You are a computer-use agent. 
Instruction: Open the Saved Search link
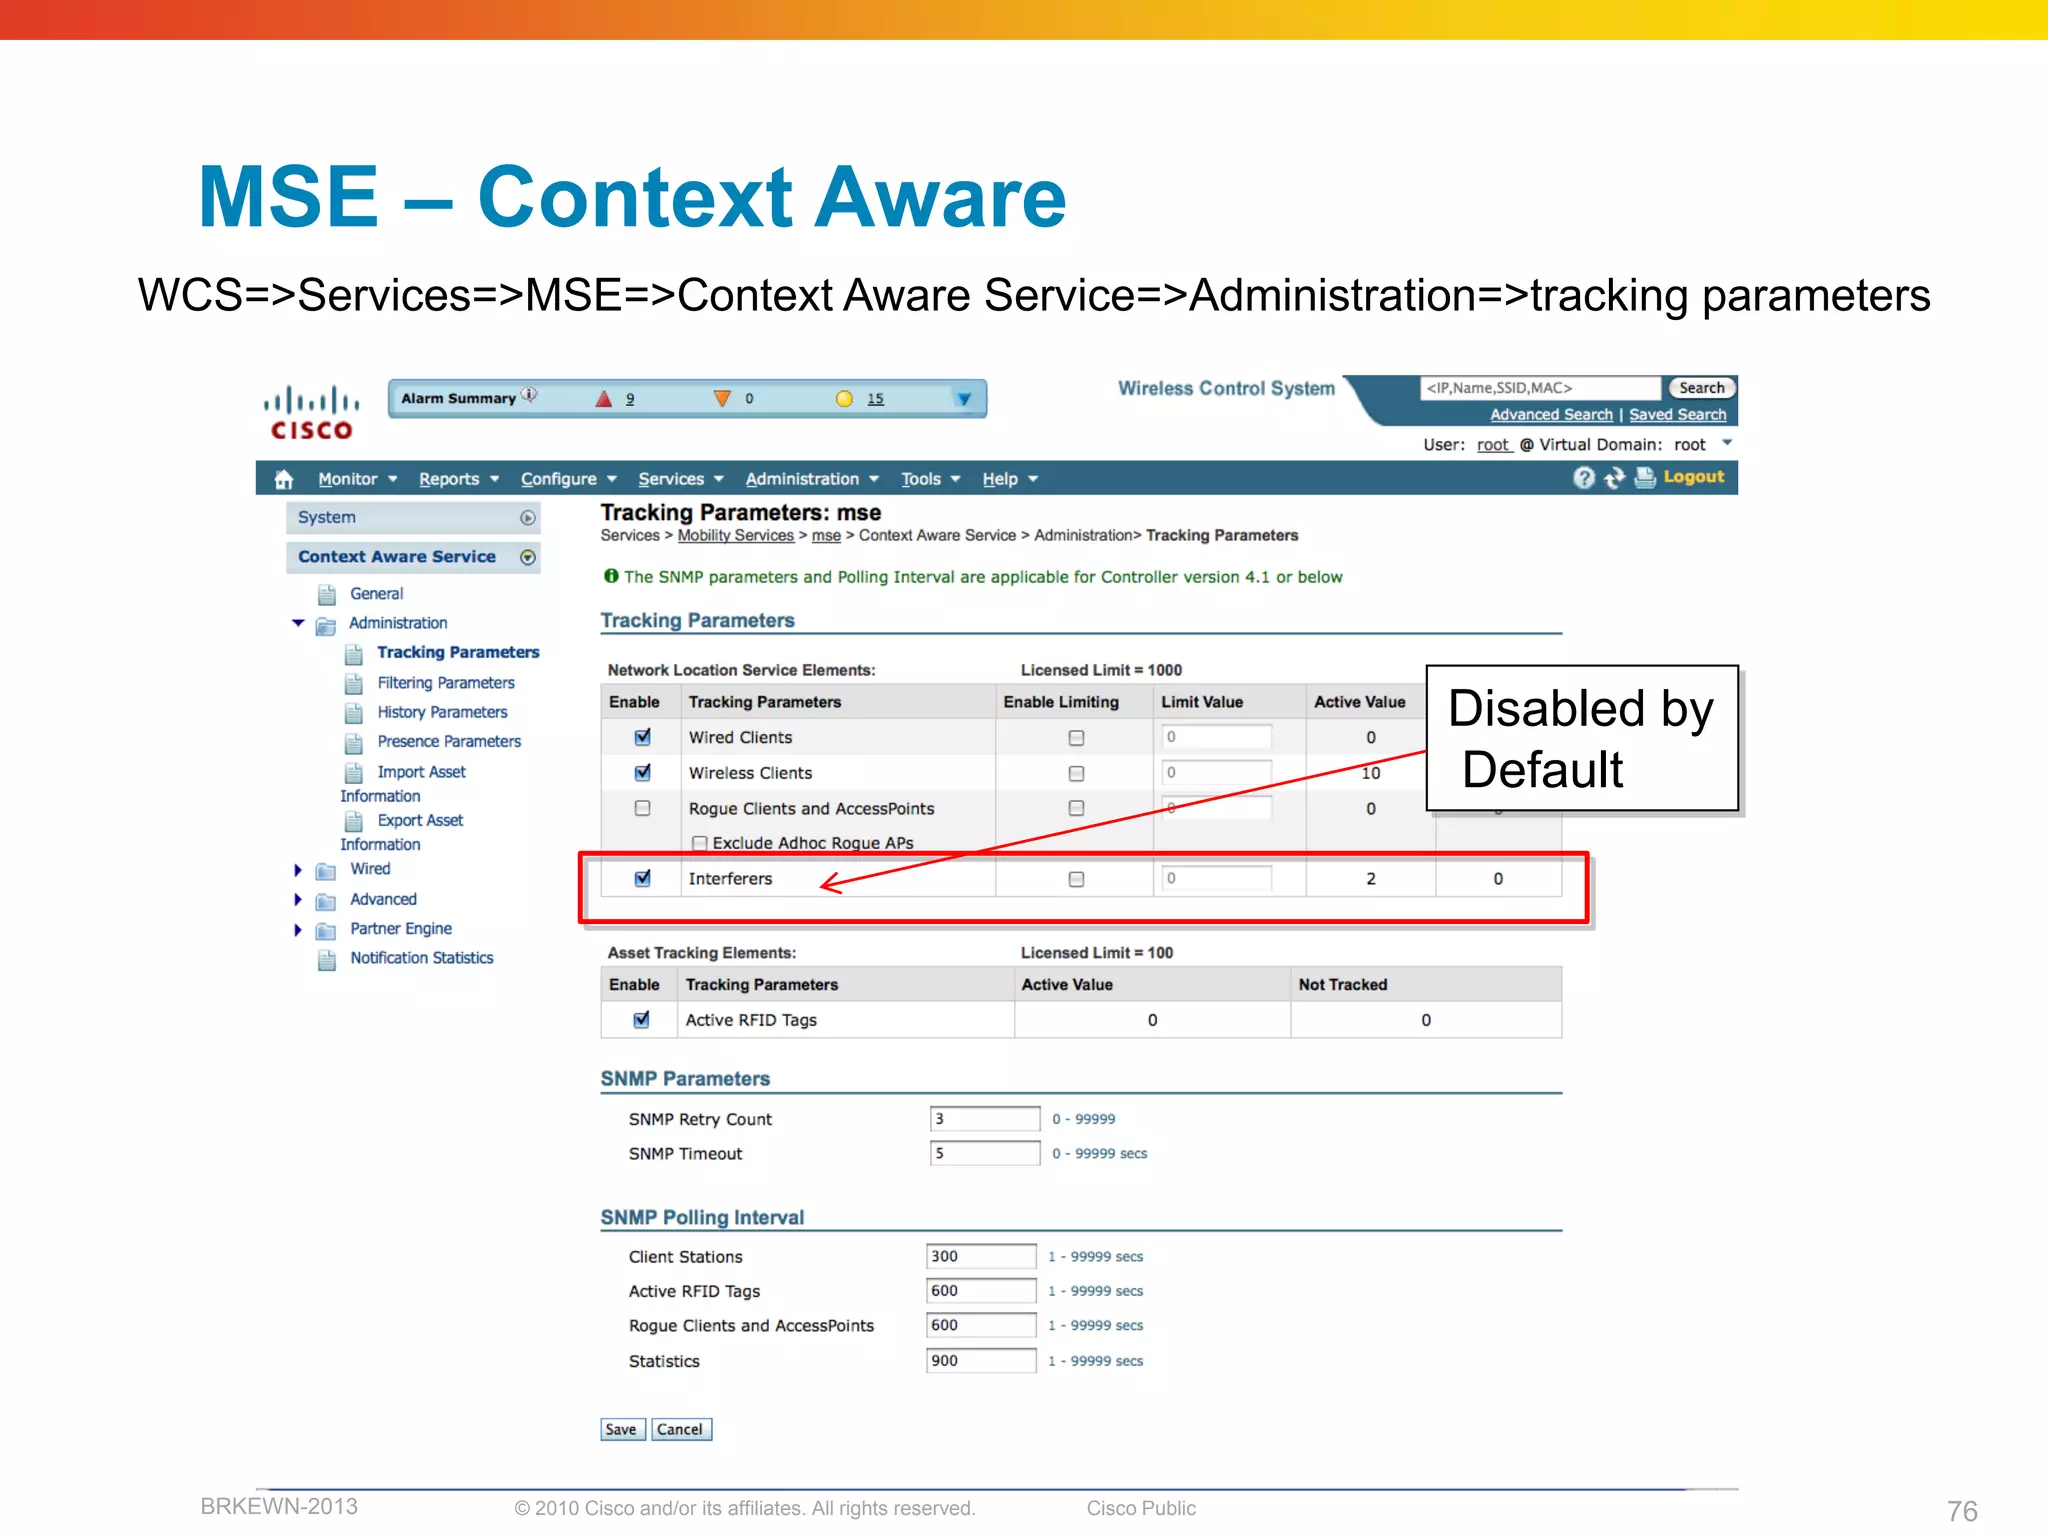[1677, 415]
